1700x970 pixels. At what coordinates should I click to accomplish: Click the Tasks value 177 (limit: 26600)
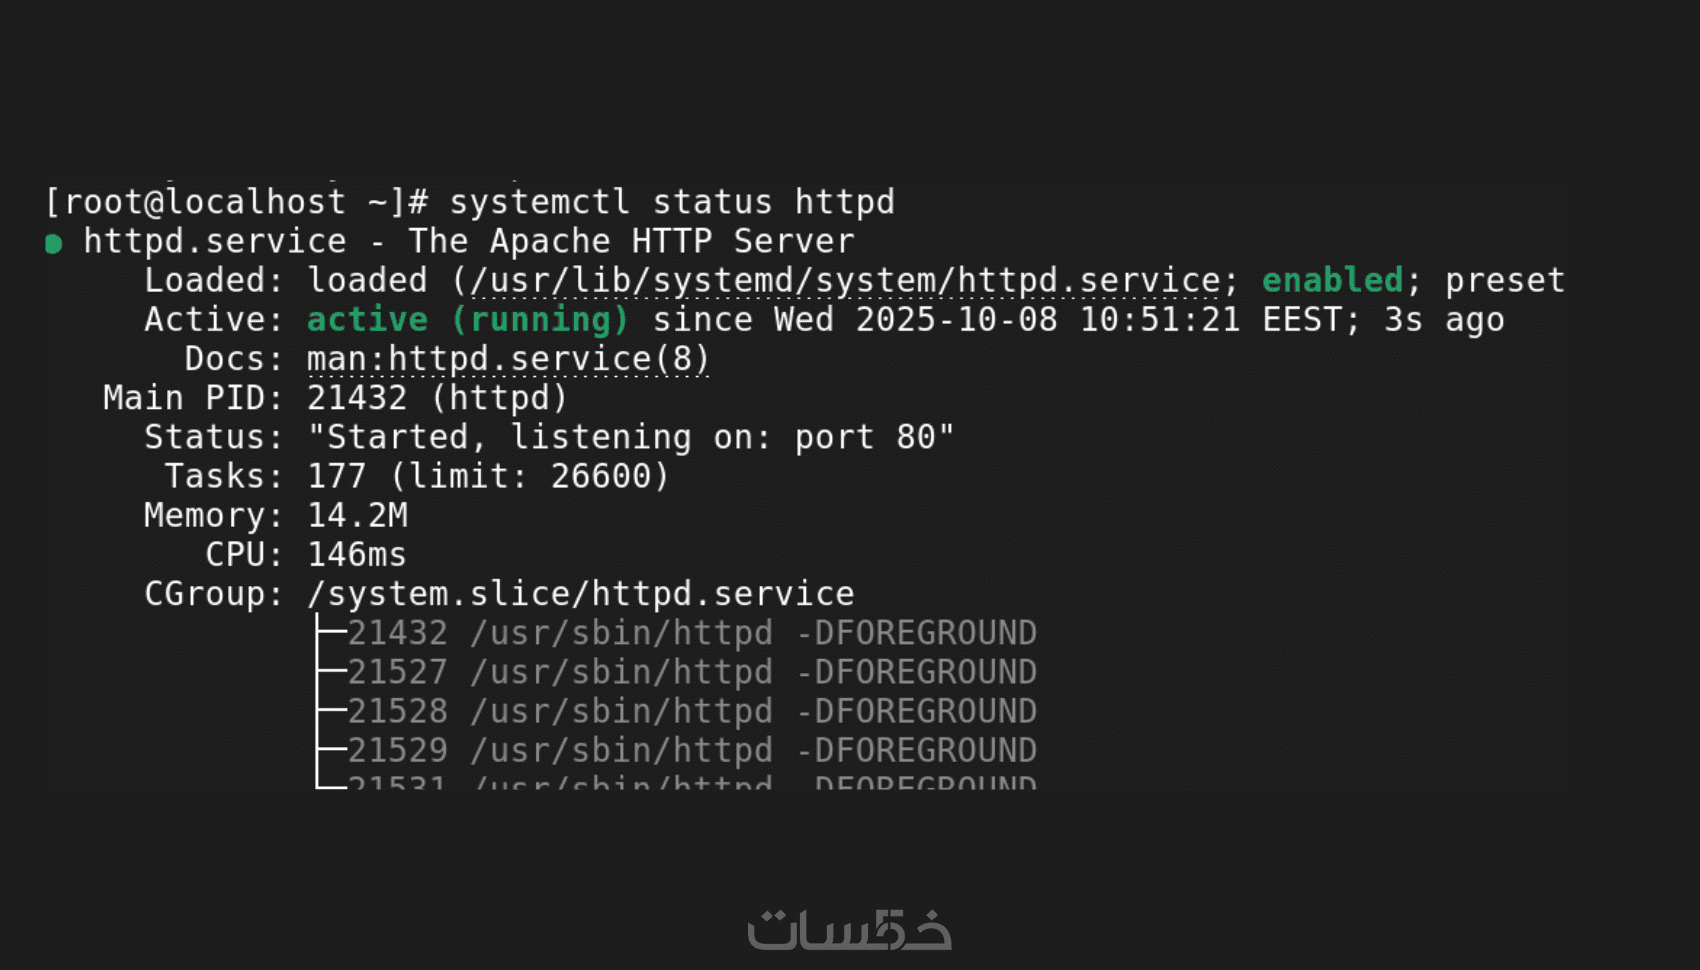[488, 476]
